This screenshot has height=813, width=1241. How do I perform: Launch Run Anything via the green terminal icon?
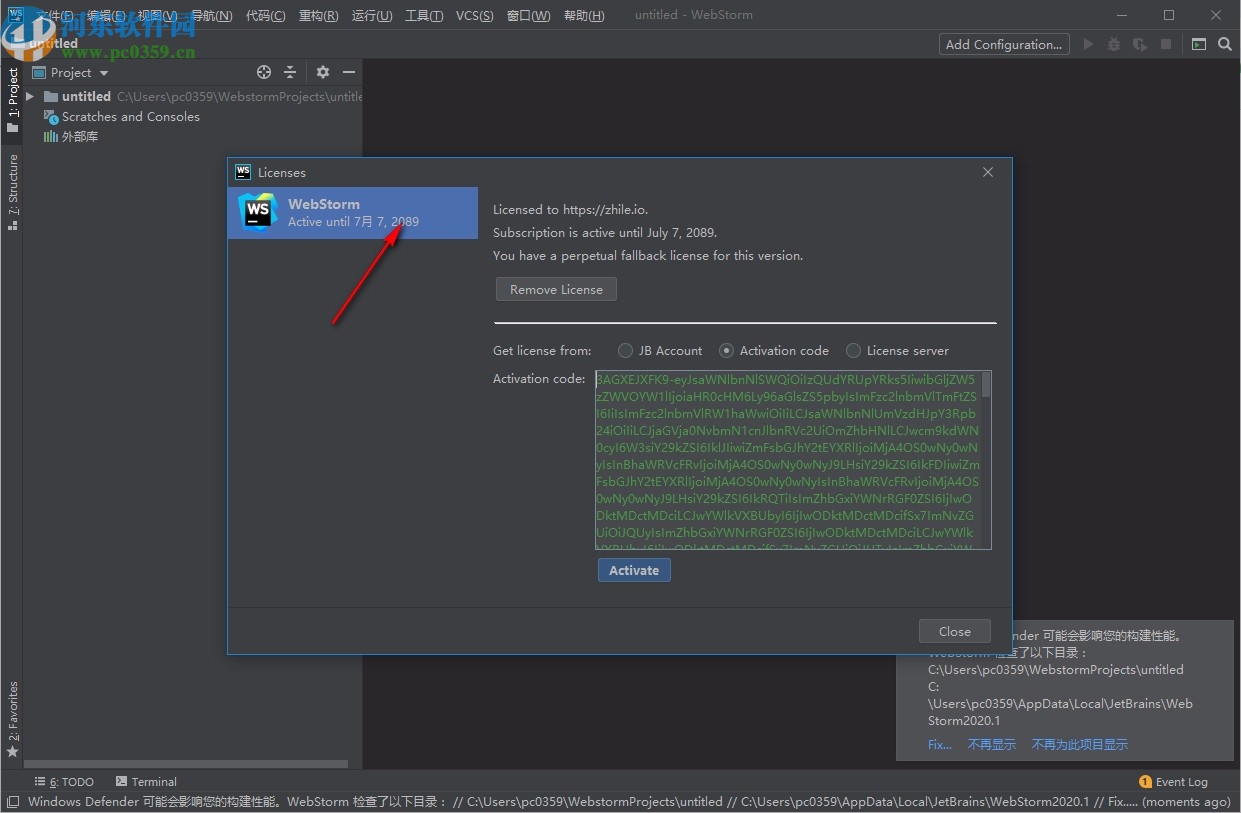1198,44
